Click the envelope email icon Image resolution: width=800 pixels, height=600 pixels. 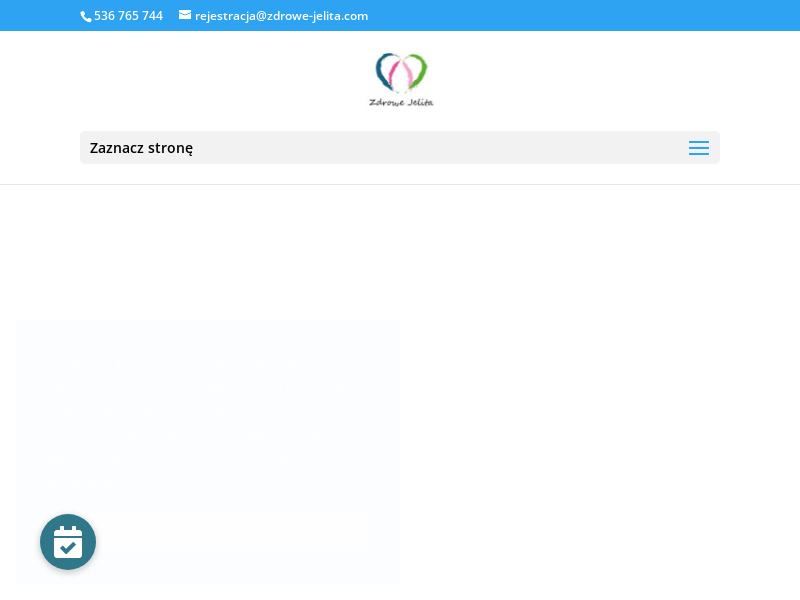point(185,15)
